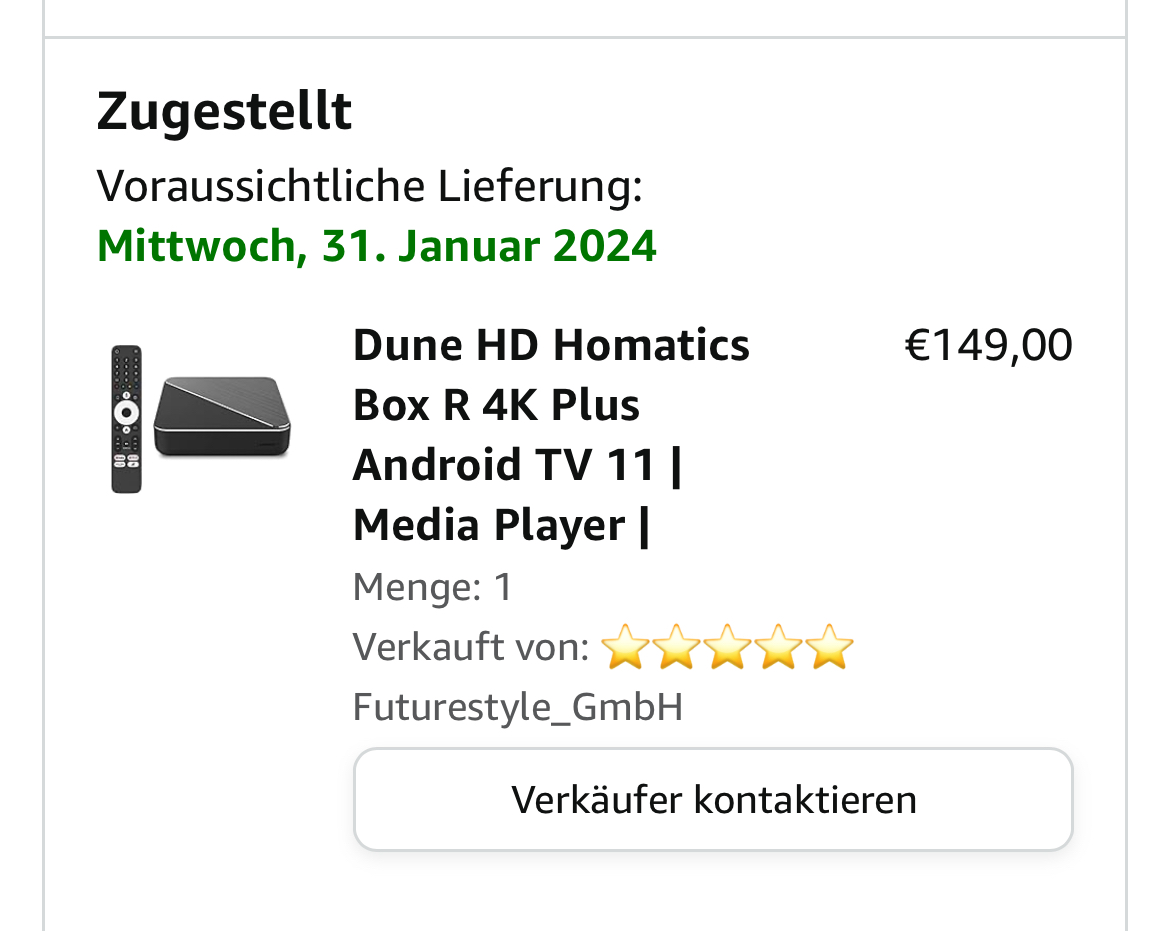The height and width of the screenshot is (931, 1170).
Task: Click the fourth star of the seller rating
Action: pos(778,647)
